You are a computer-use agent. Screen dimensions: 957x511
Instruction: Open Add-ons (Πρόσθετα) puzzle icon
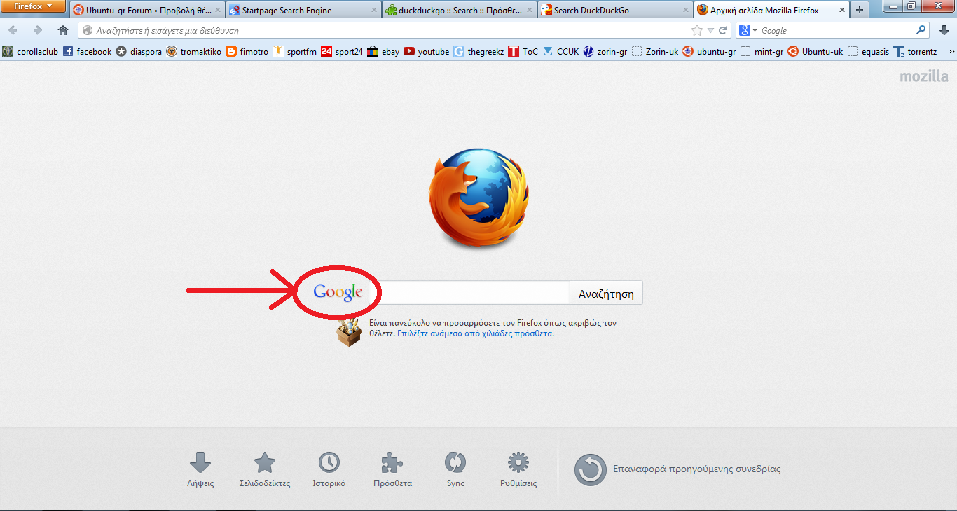click(392, 463)
